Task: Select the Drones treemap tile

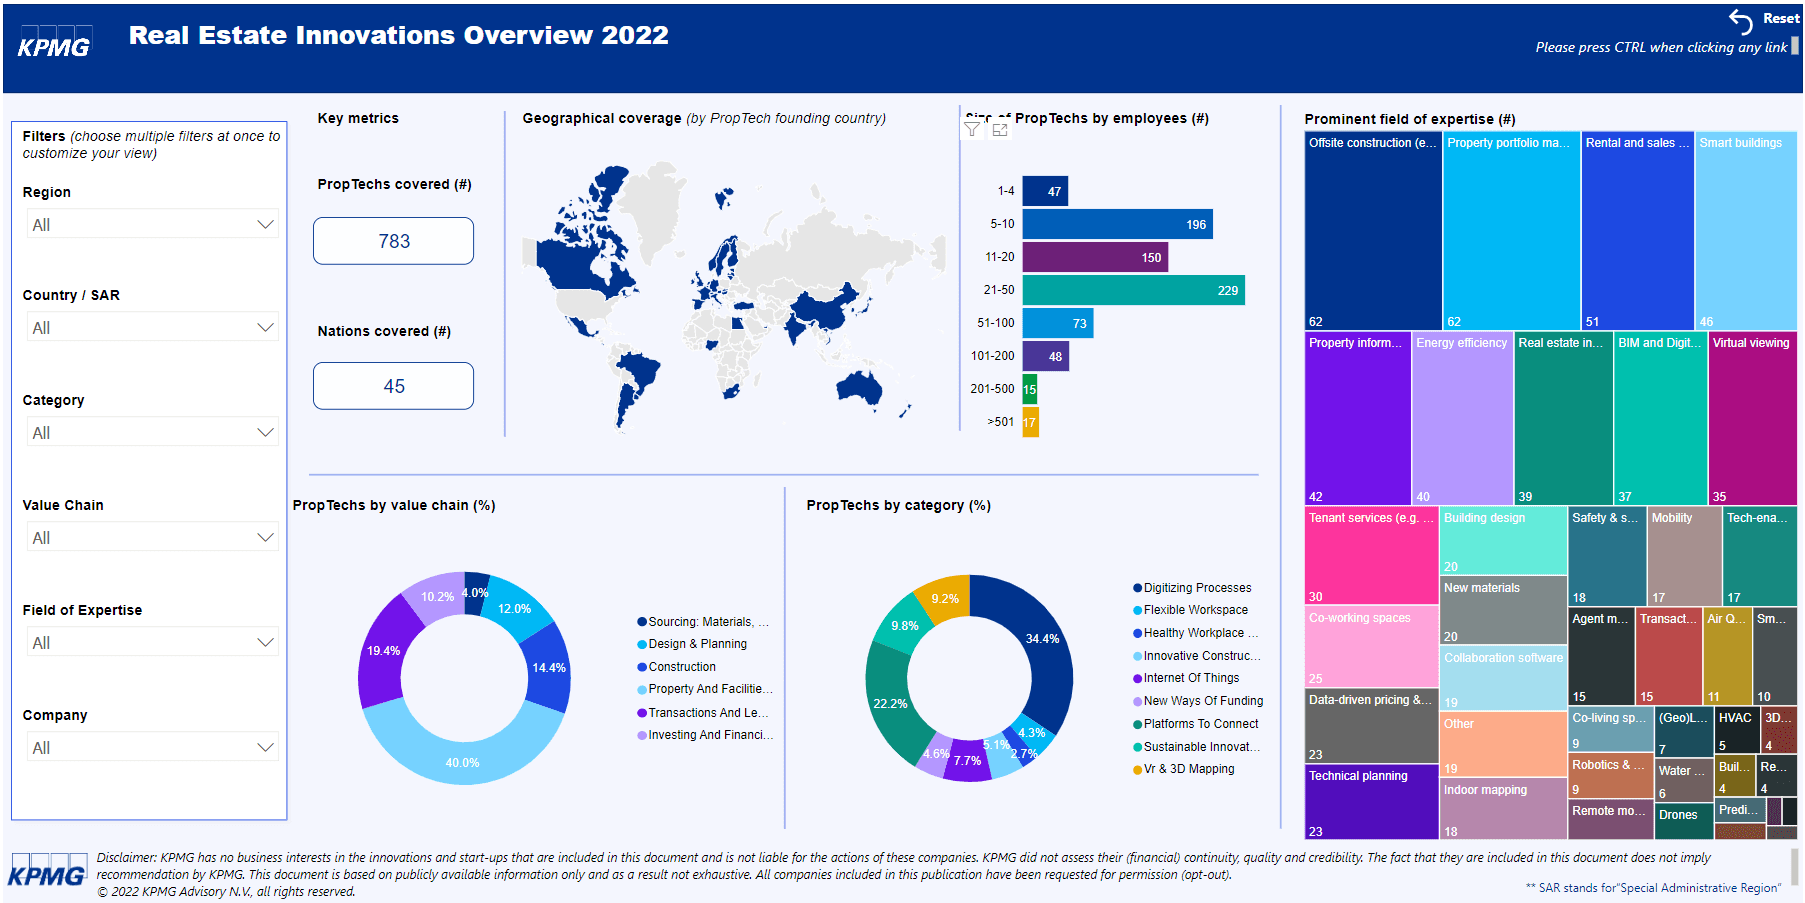Action: coord(1685,821)
